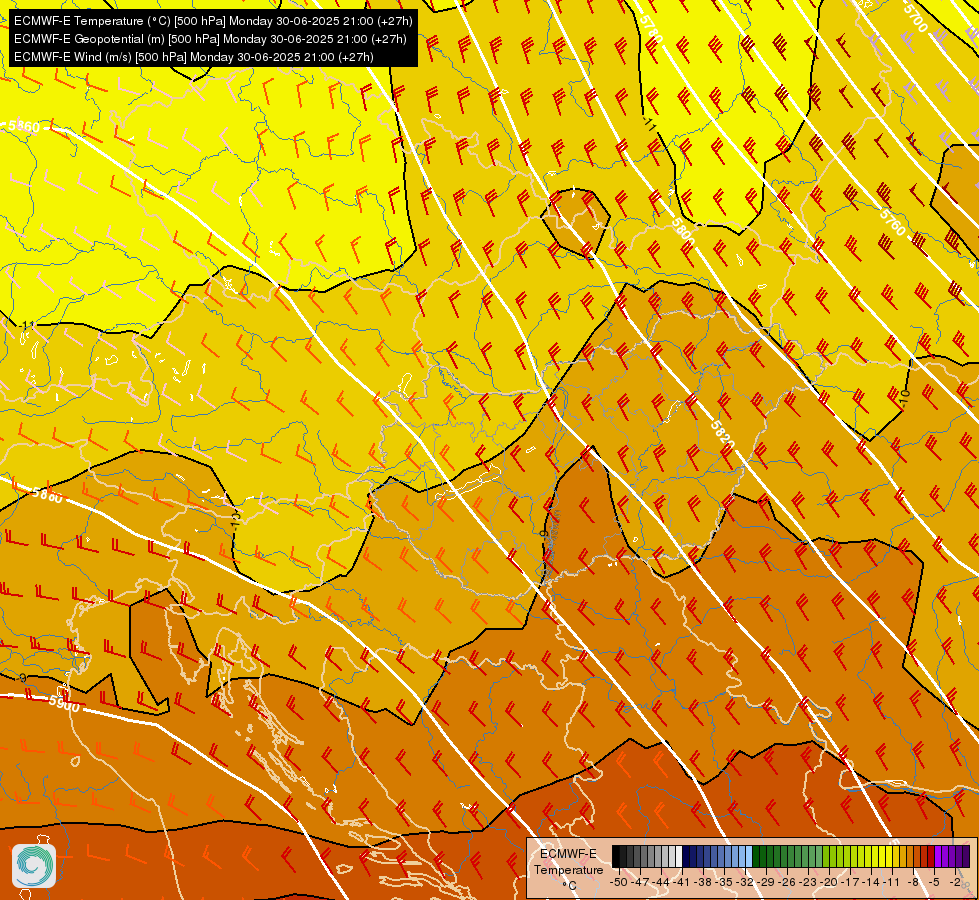Screen dimensions: 979x900
Task: Click the 5900 geopotential contour label
Action: pyautogui.click(x=64, y=705)
